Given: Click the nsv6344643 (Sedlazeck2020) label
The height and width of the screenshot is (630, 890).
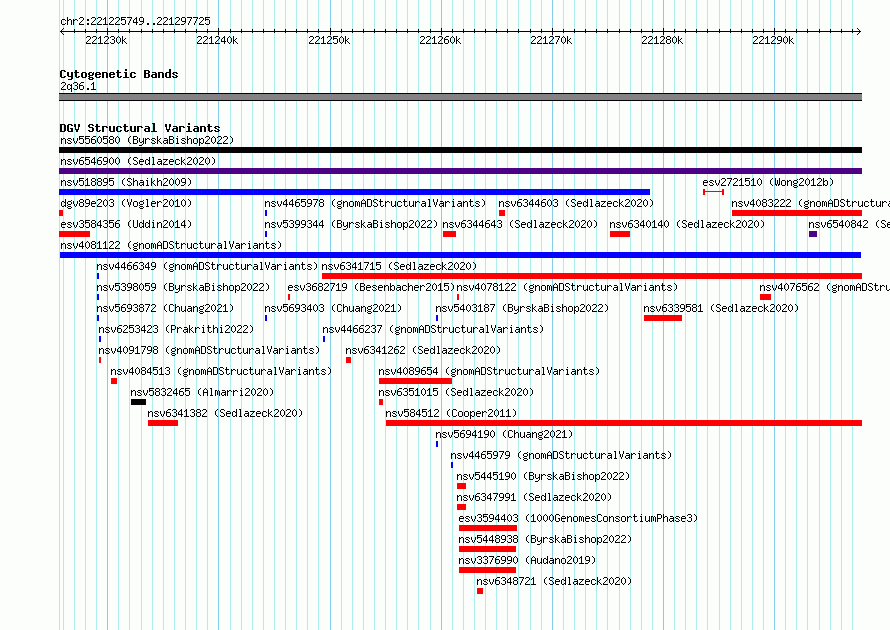Looking at the screenshot, I should tap(520, 224).
